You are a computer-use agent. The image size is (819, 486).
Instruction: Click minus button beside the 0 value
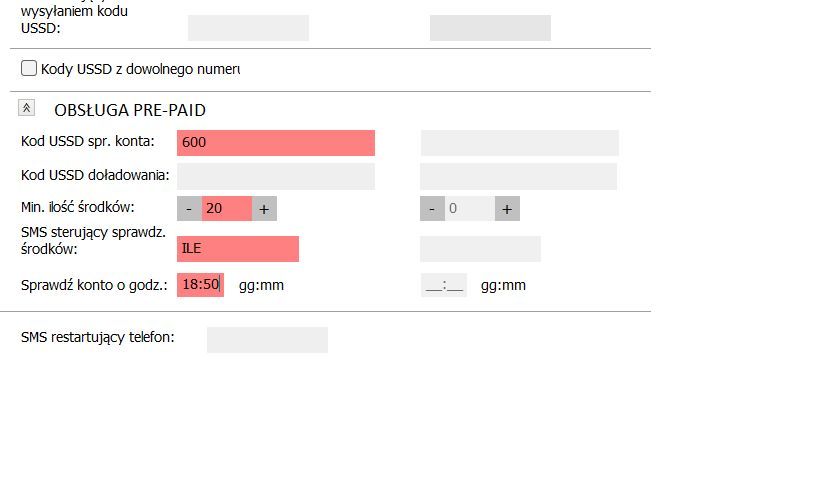pos(432,209)
